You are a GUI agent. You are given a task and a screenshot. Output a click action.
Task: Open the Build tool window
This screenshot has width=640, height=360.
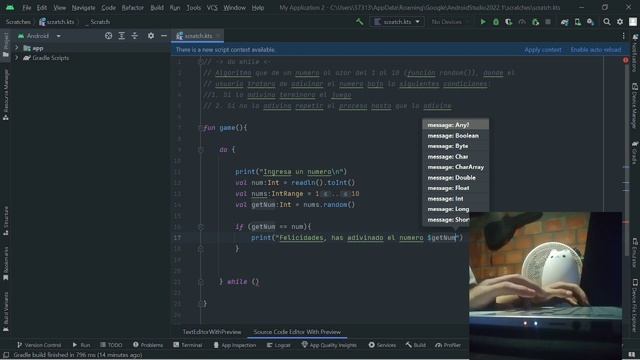416,345
